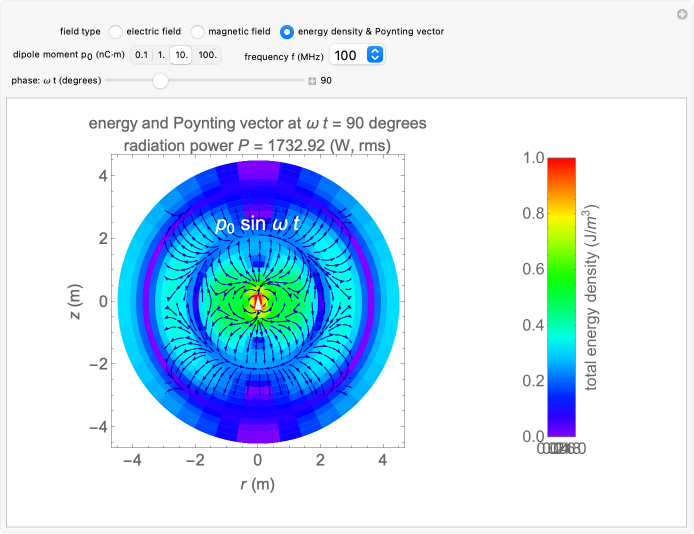Click the 'frequency f (MHz)' label
This screenshot has width=694, height=534.
point(284,57)
